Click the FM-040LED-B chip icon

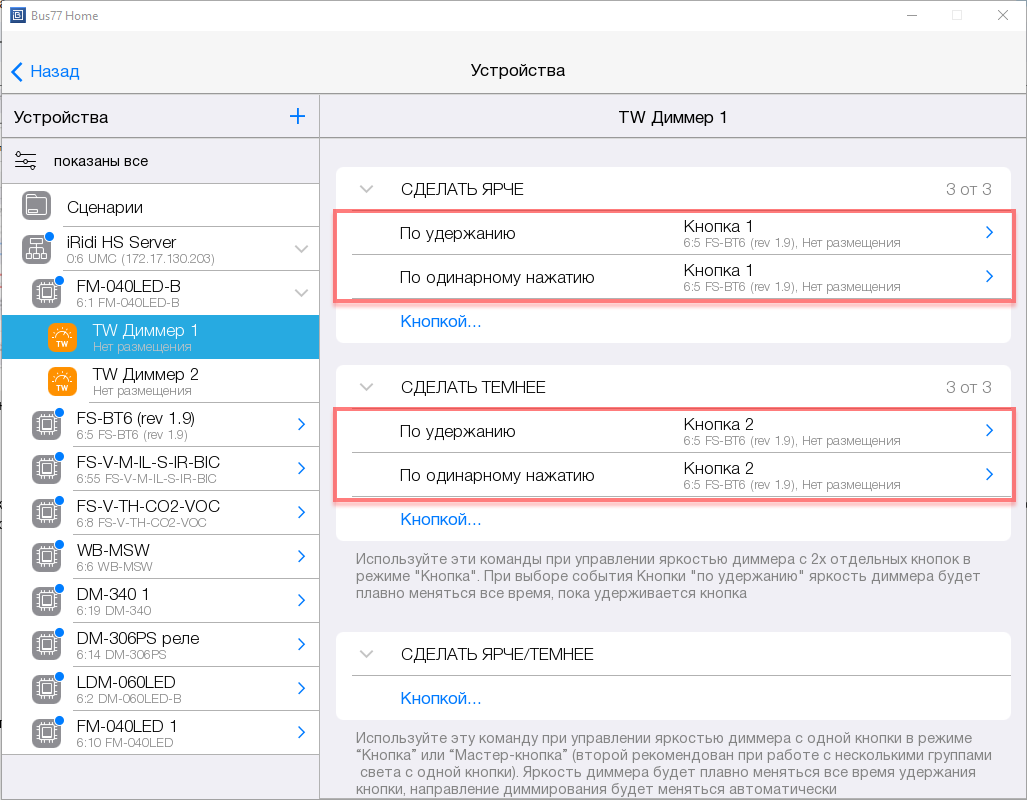click(45, 293)
